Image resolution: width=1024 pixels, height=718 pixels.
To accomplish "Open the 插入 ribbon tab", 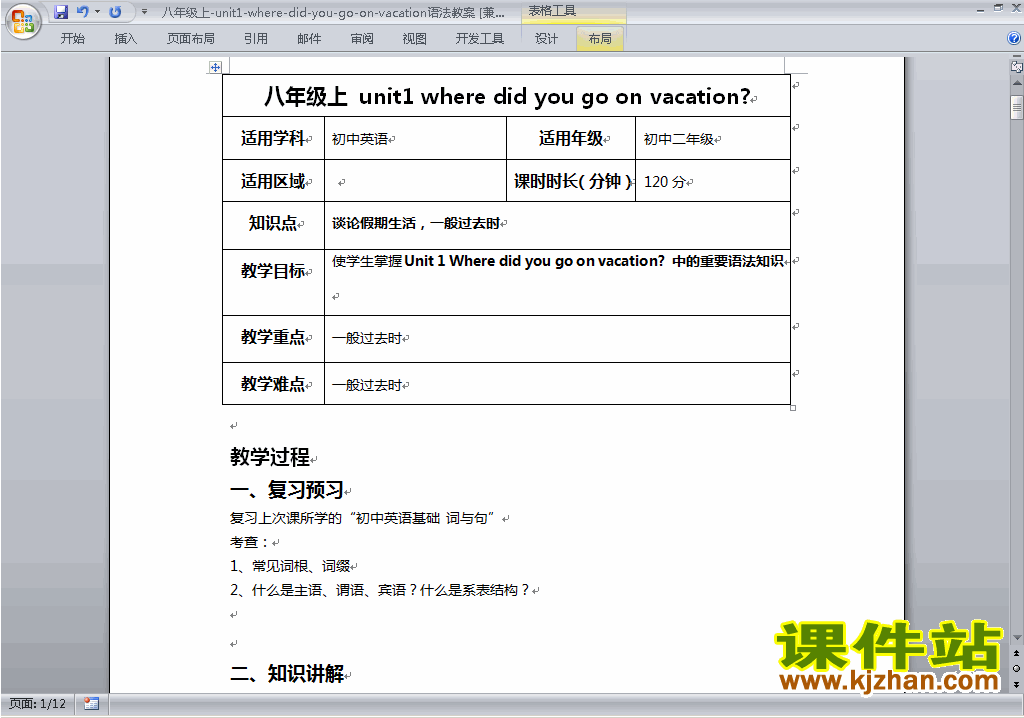I will pos(125,39).
